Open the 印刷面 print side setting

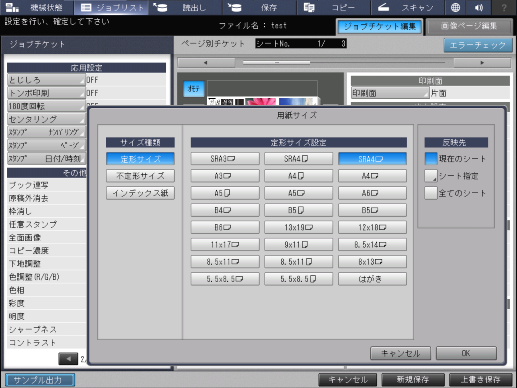(x=390, y=93)
